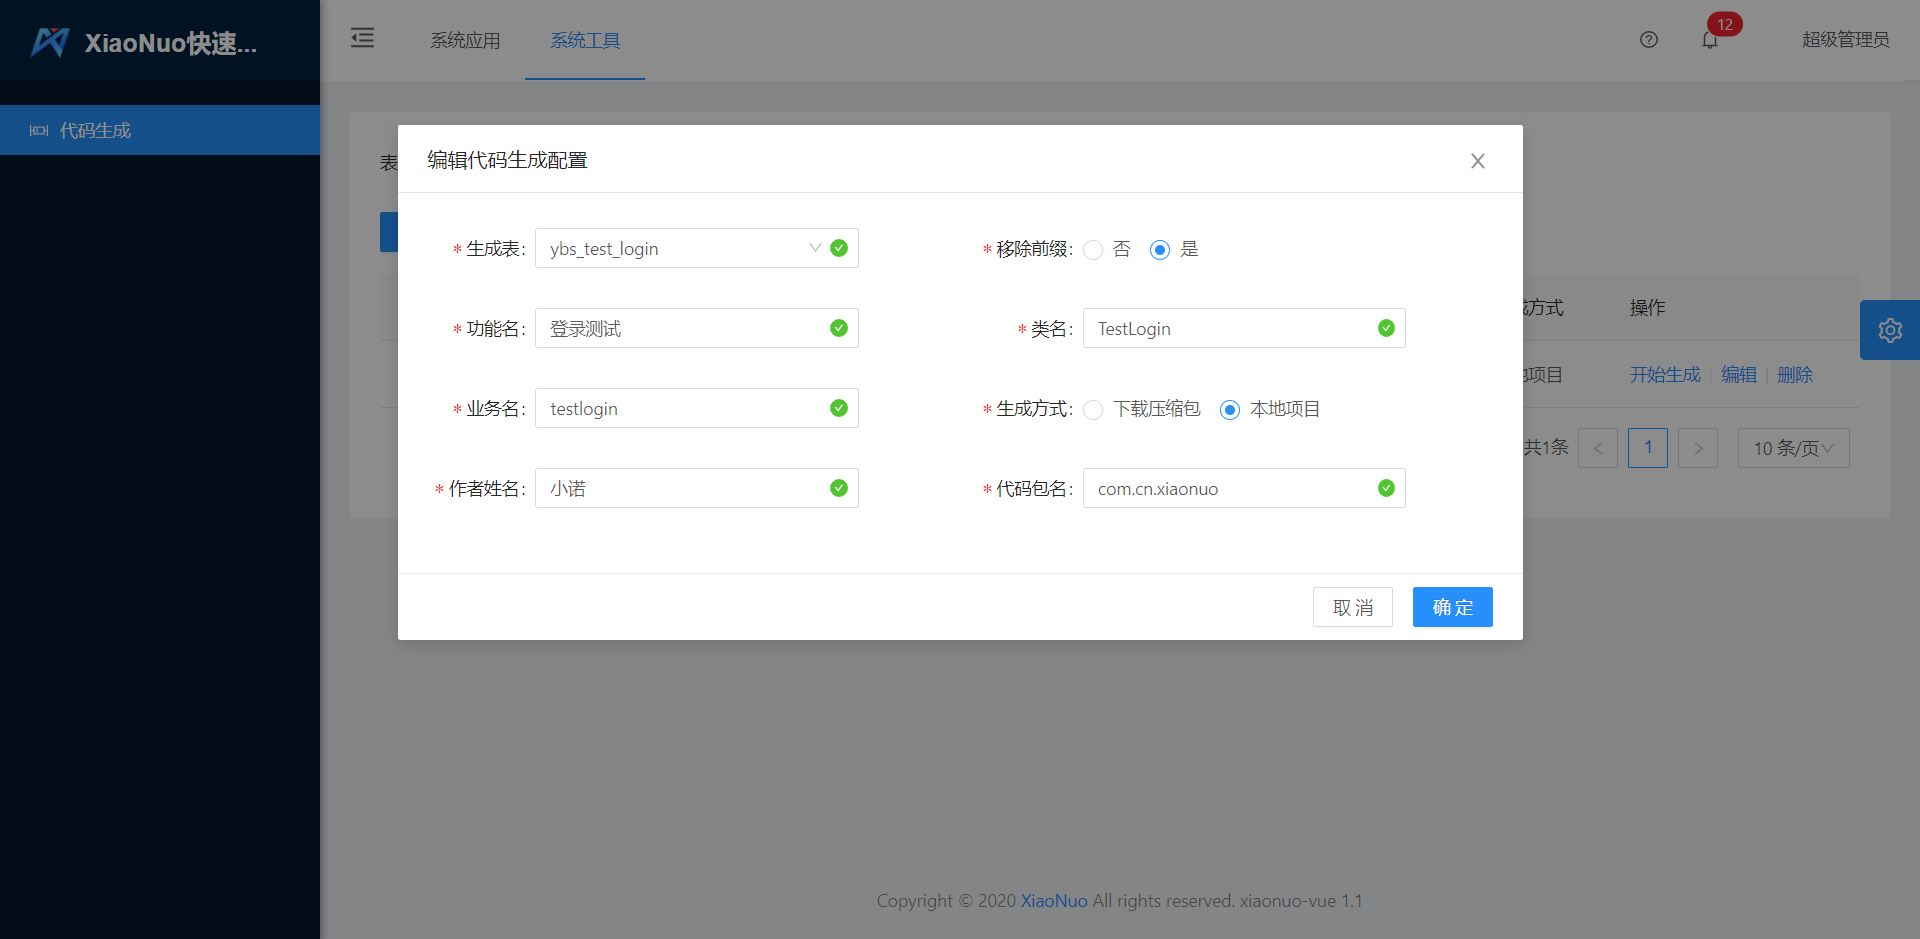Select 是 for 移除前缀
Viewport: 1920px width, 939px height.
pos(1160,249)
